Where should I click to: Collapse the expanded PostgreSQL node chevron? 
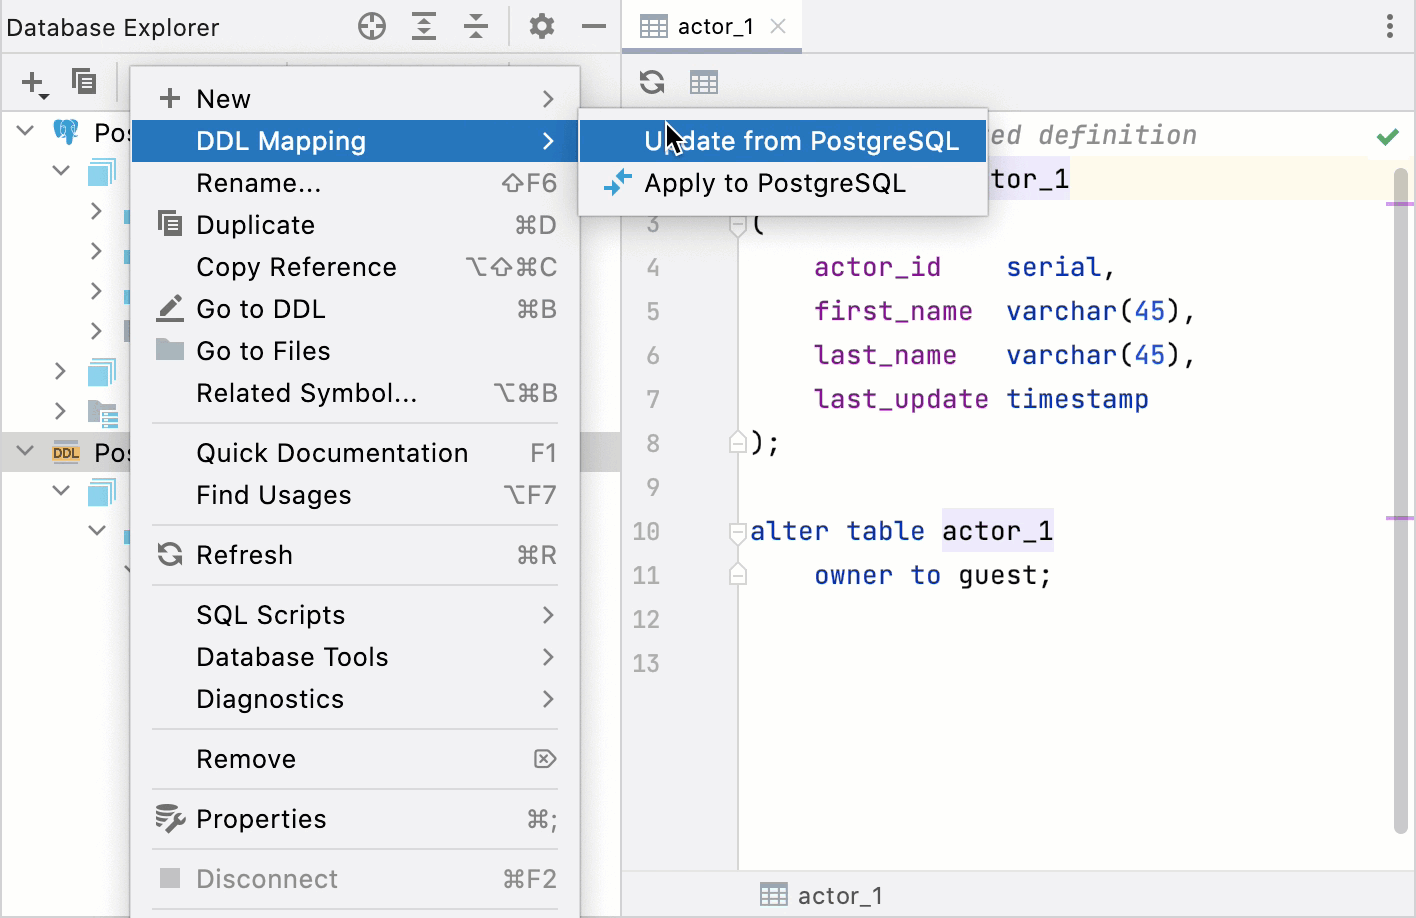click(25, 131)
